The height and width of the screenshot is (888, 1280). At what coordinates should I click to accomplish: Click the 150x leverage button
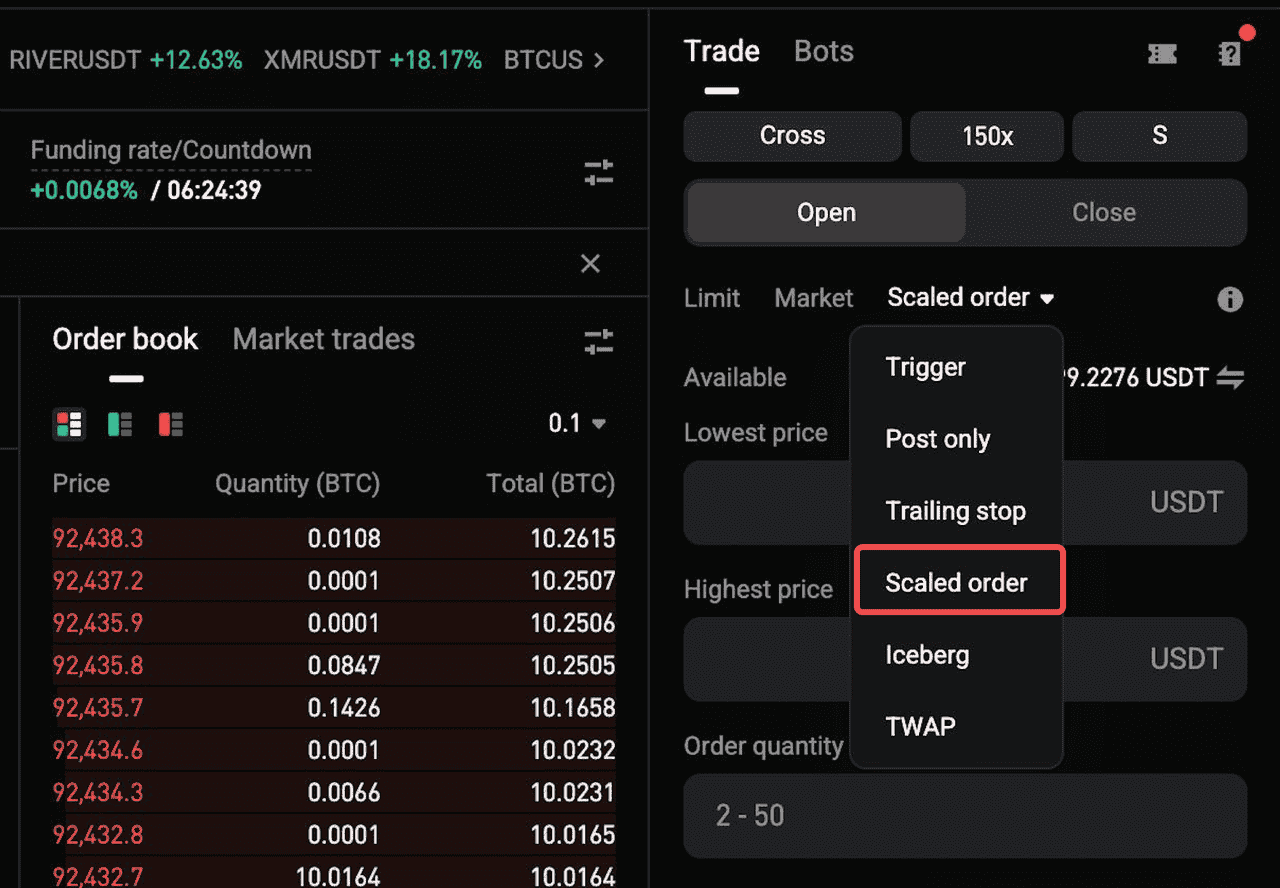click(986, 136)
